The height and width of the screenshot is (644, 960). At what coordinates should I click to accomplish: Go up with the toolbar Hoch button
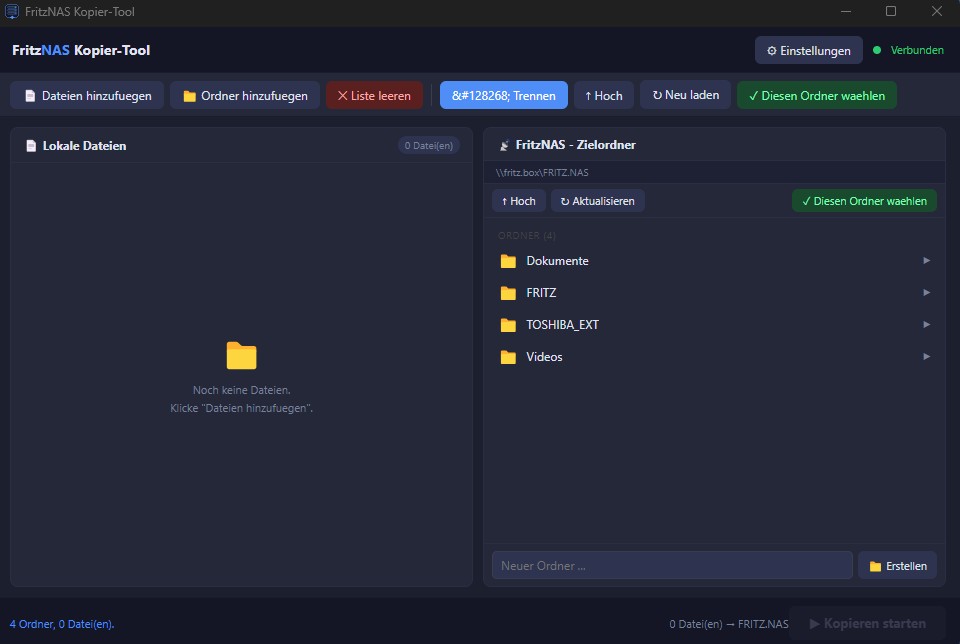(604, 95)
